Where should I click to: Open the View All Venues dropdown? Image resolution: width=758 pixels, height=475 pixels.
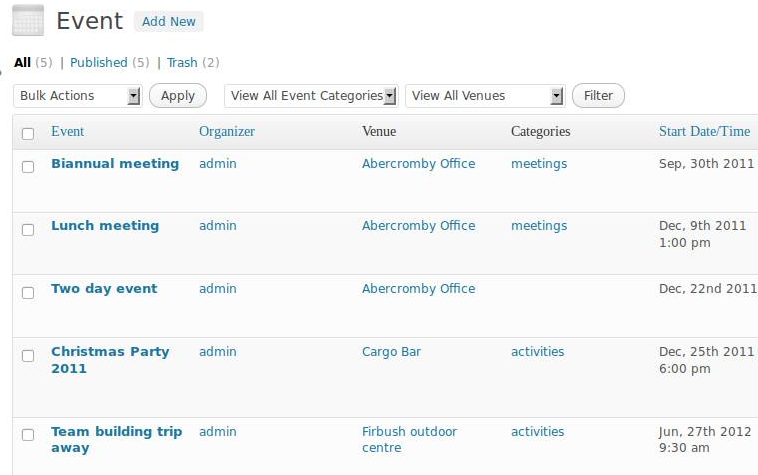485,96
